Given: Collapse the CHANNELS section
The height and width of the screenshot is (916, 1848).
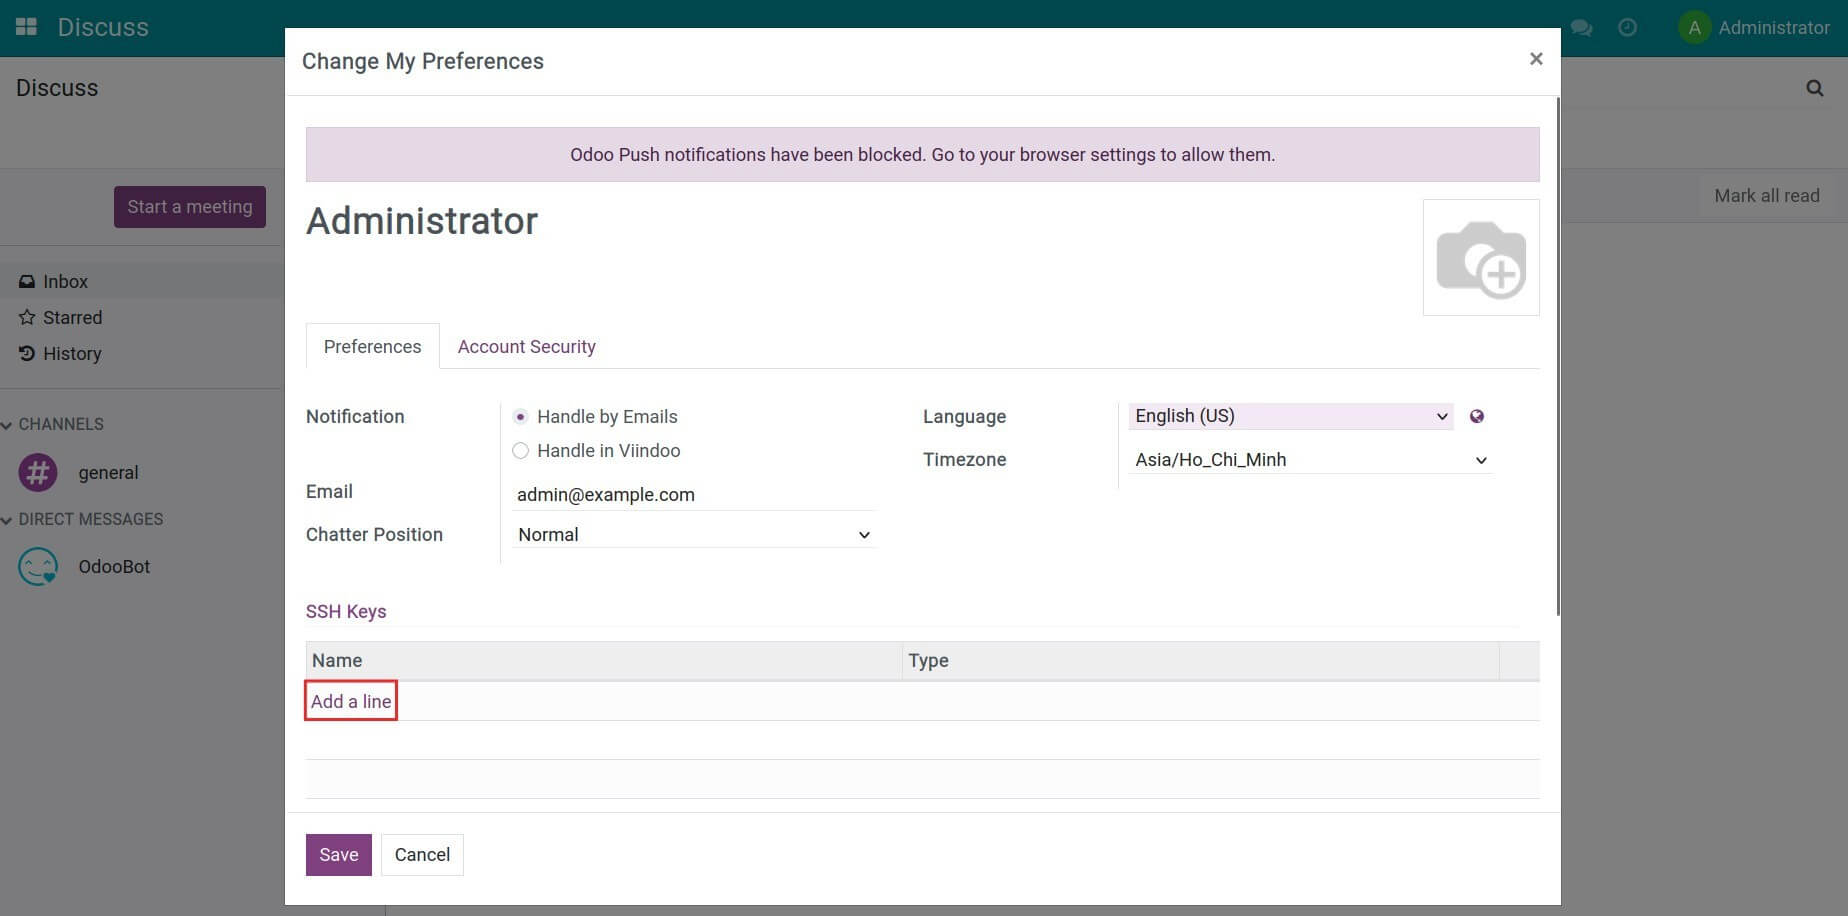Looking at the screenshot, I should [x=8, y=424].
